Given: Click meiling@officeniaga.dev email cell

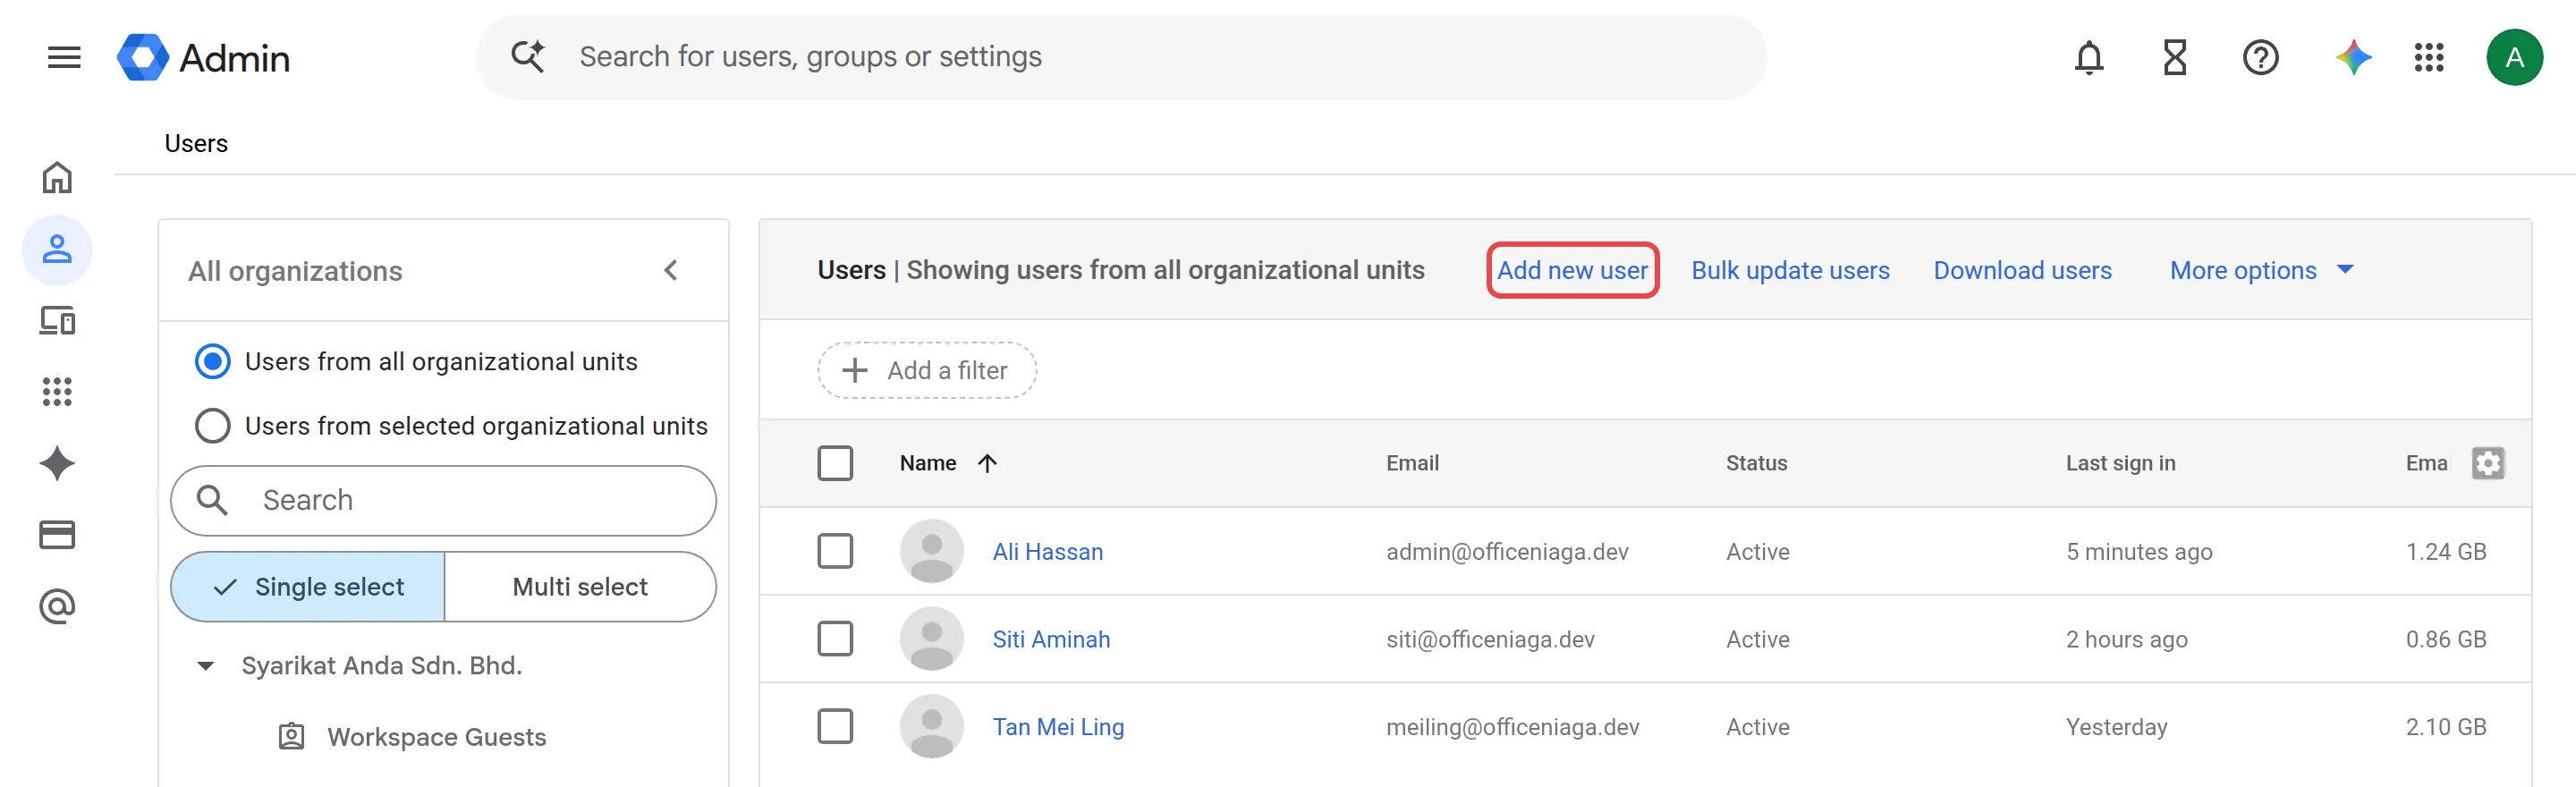Looking at the screenshot, I should 1512,727.
